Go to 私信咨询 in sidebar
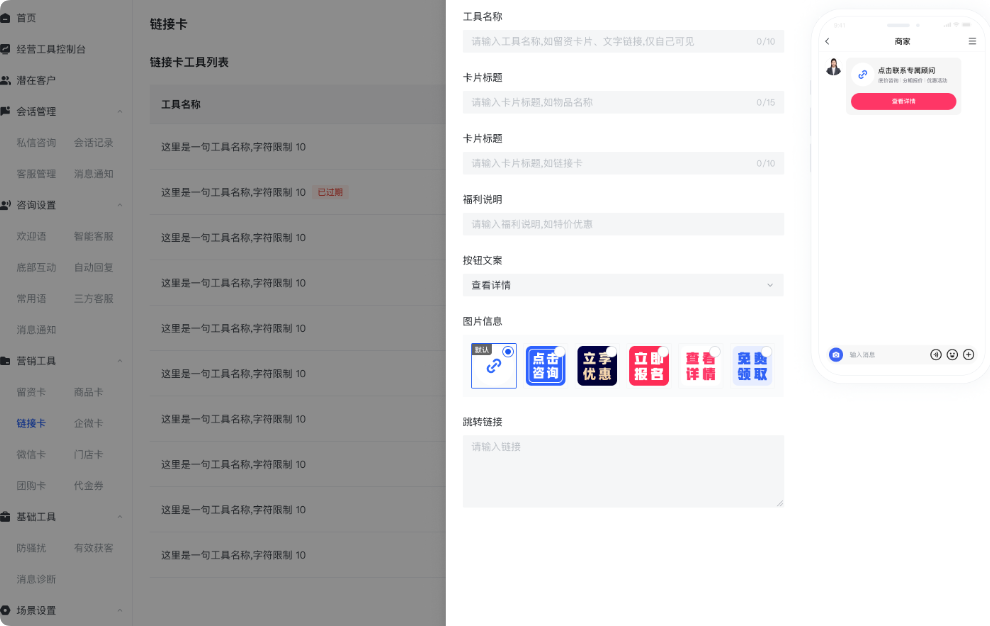Image resolution: width=990 pixels, height=626 pixels. click(36, 143)
